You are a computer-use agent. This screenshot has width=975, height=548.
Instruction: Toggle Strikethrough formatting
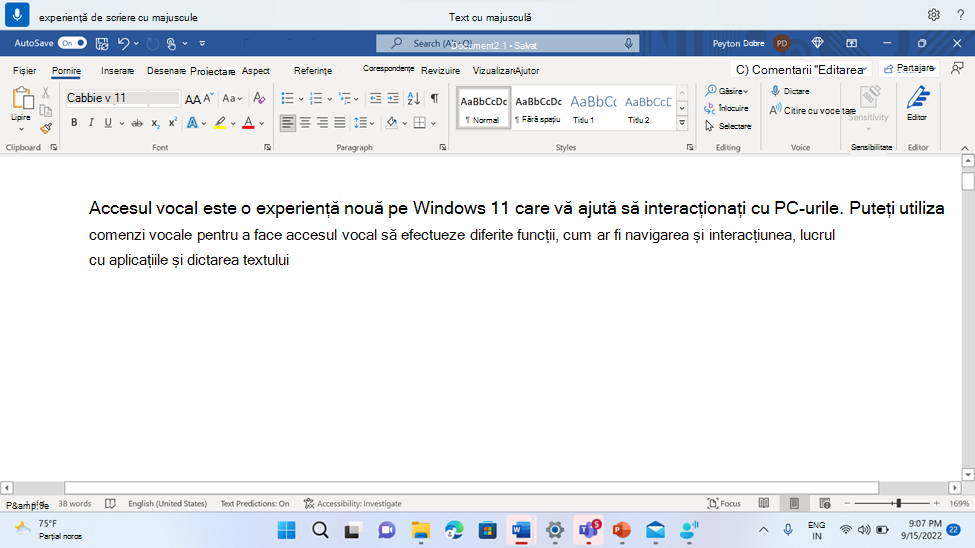(137, 123)
